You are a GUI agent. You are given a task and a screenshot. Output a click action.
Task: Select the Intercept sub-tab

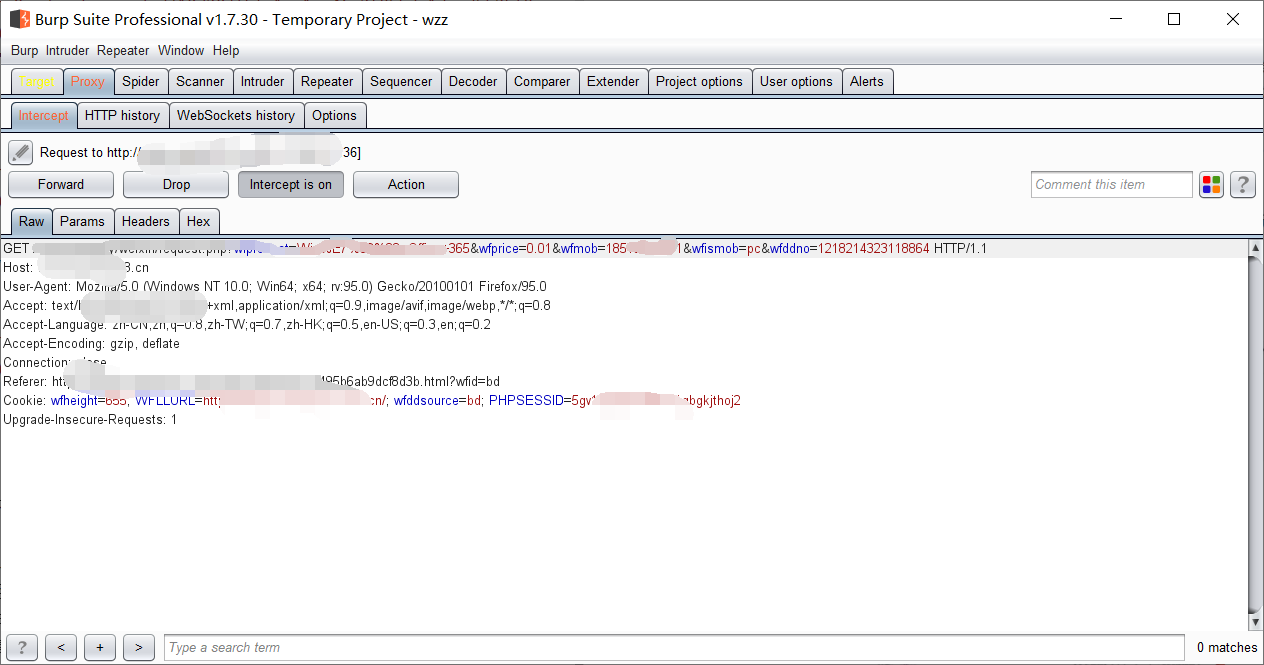pos(44,115)
